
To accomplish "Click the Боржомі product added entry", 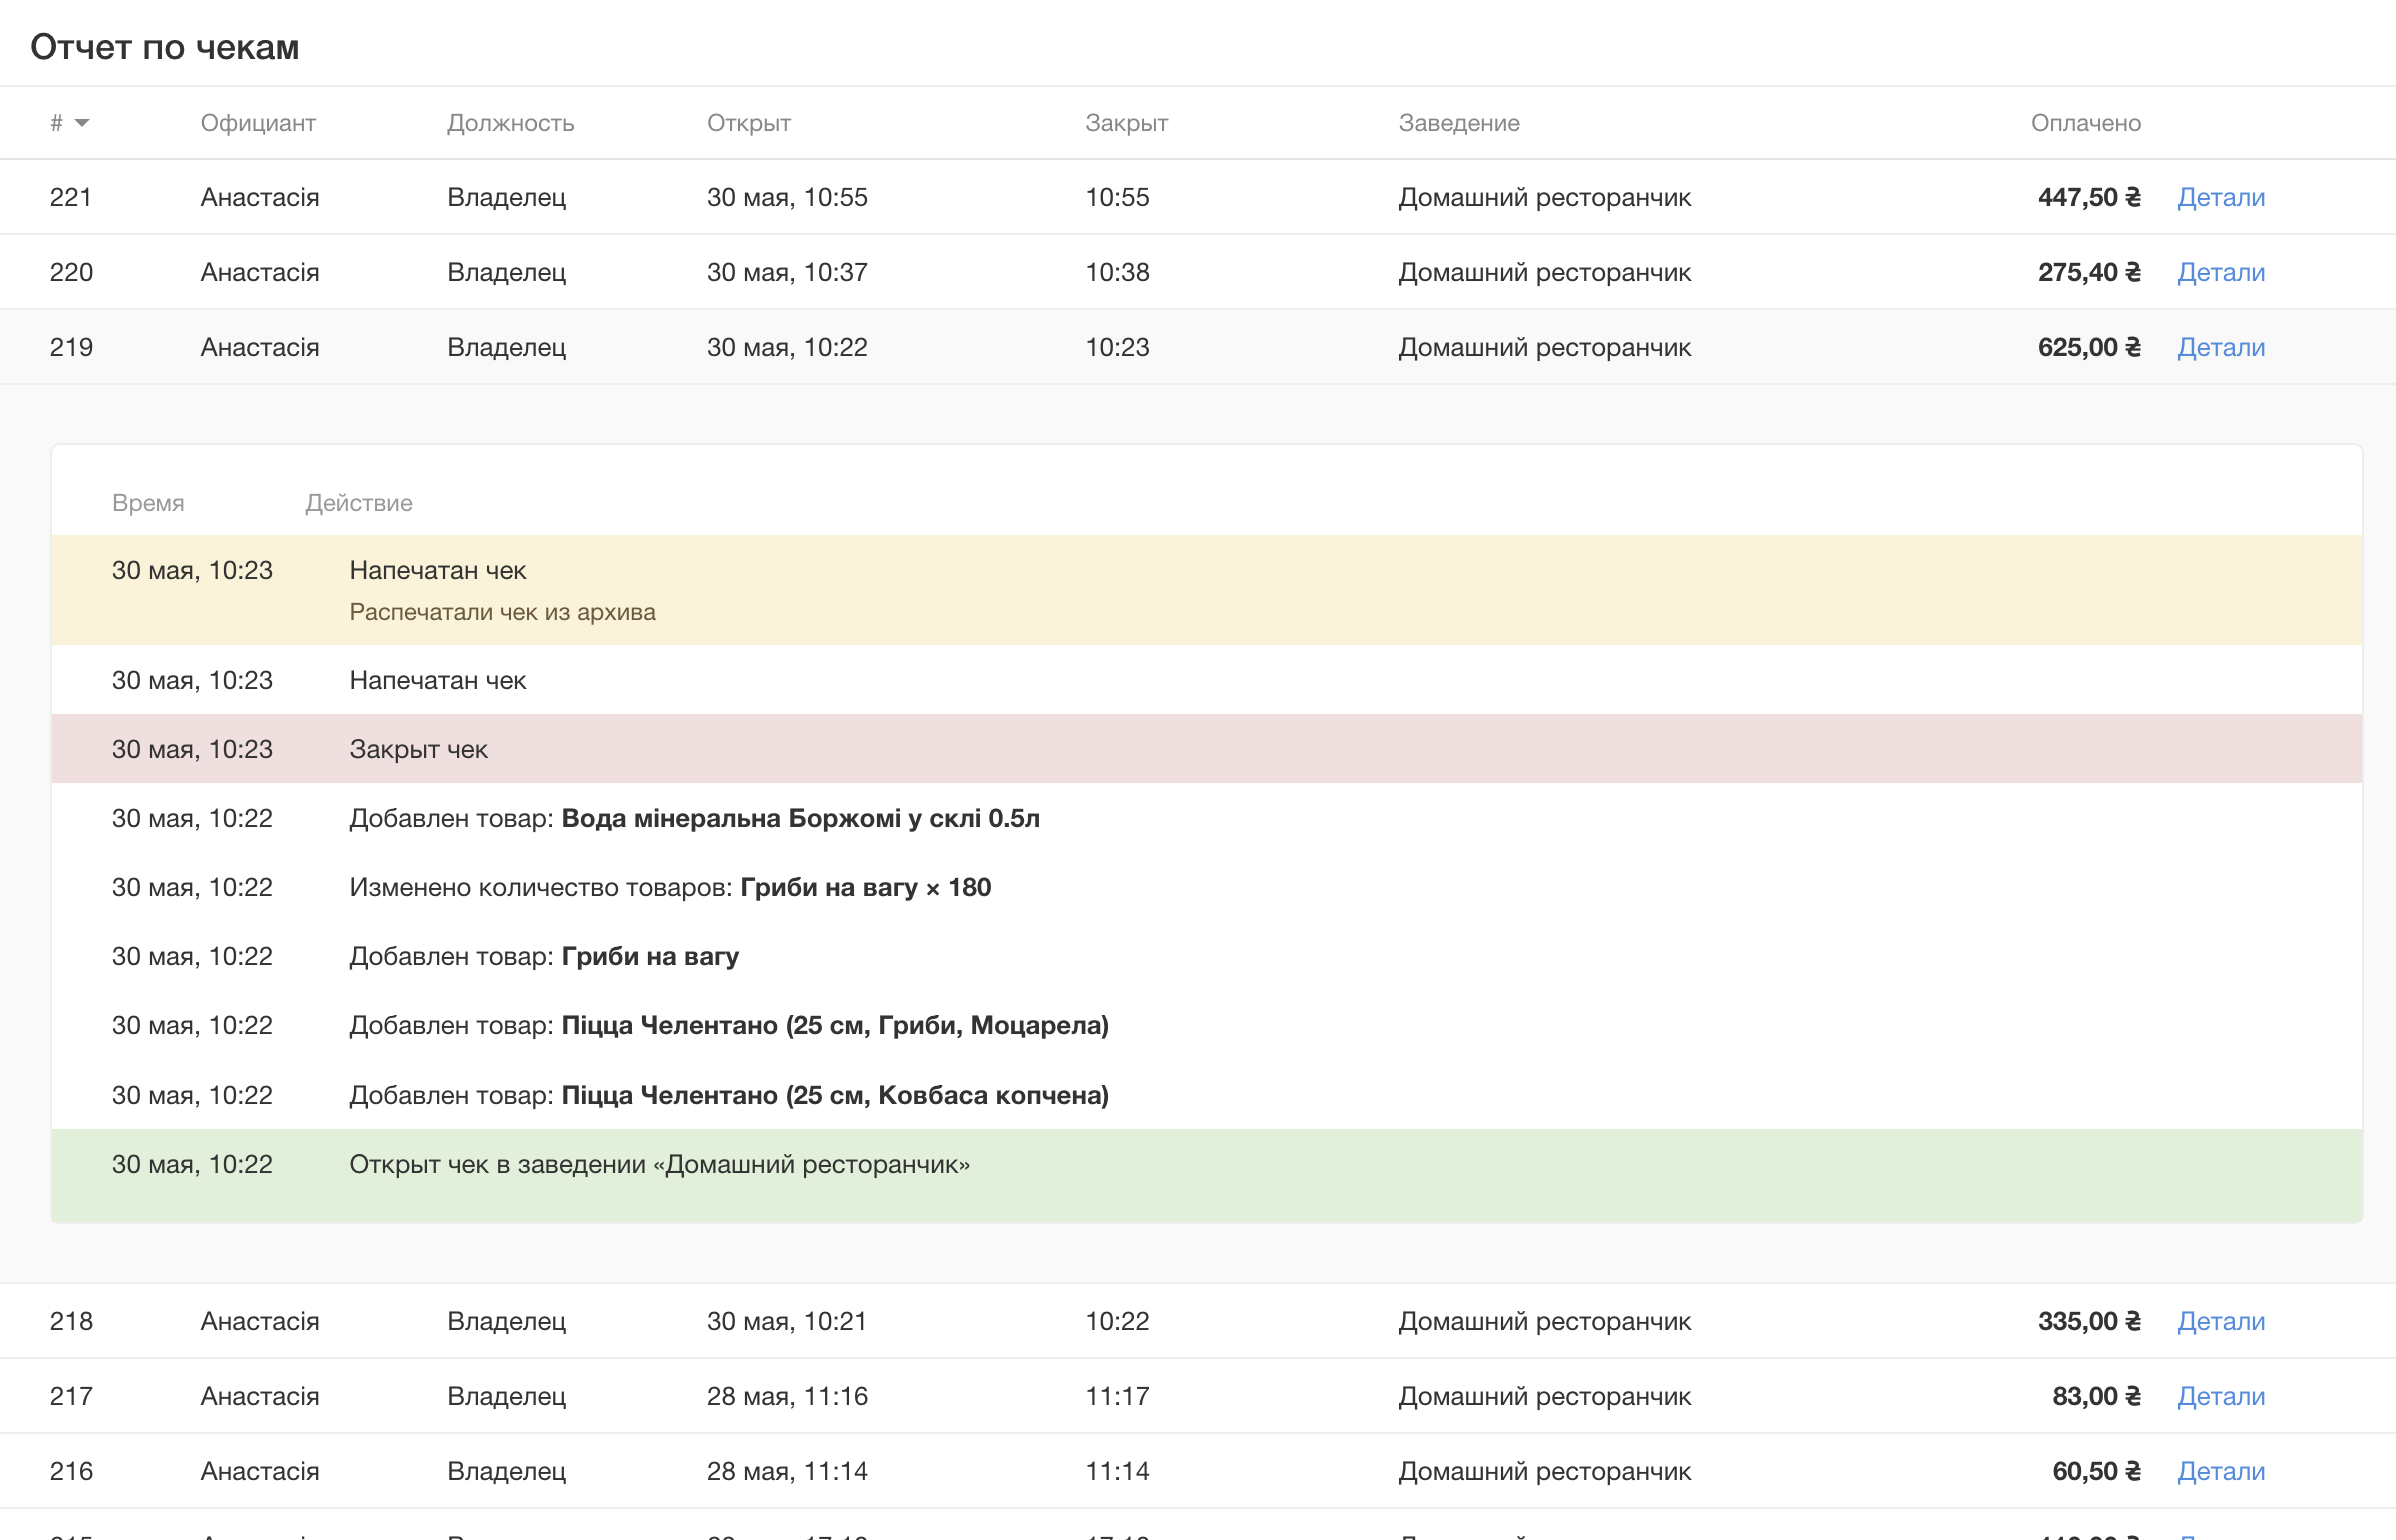I will pos(694,819).
